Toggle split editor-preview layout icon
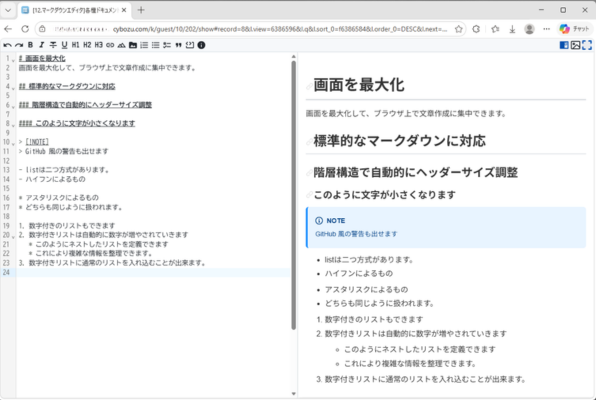Image resolution: width=600 pixels, height=400 pixels. point(564,45)
